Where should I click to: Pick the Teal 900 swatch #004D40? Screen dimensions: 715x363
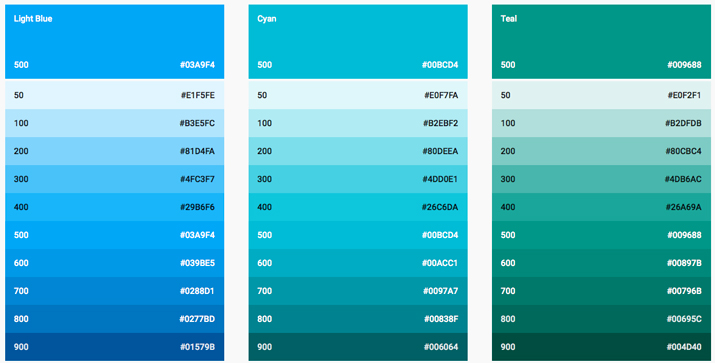pos(601,347)
